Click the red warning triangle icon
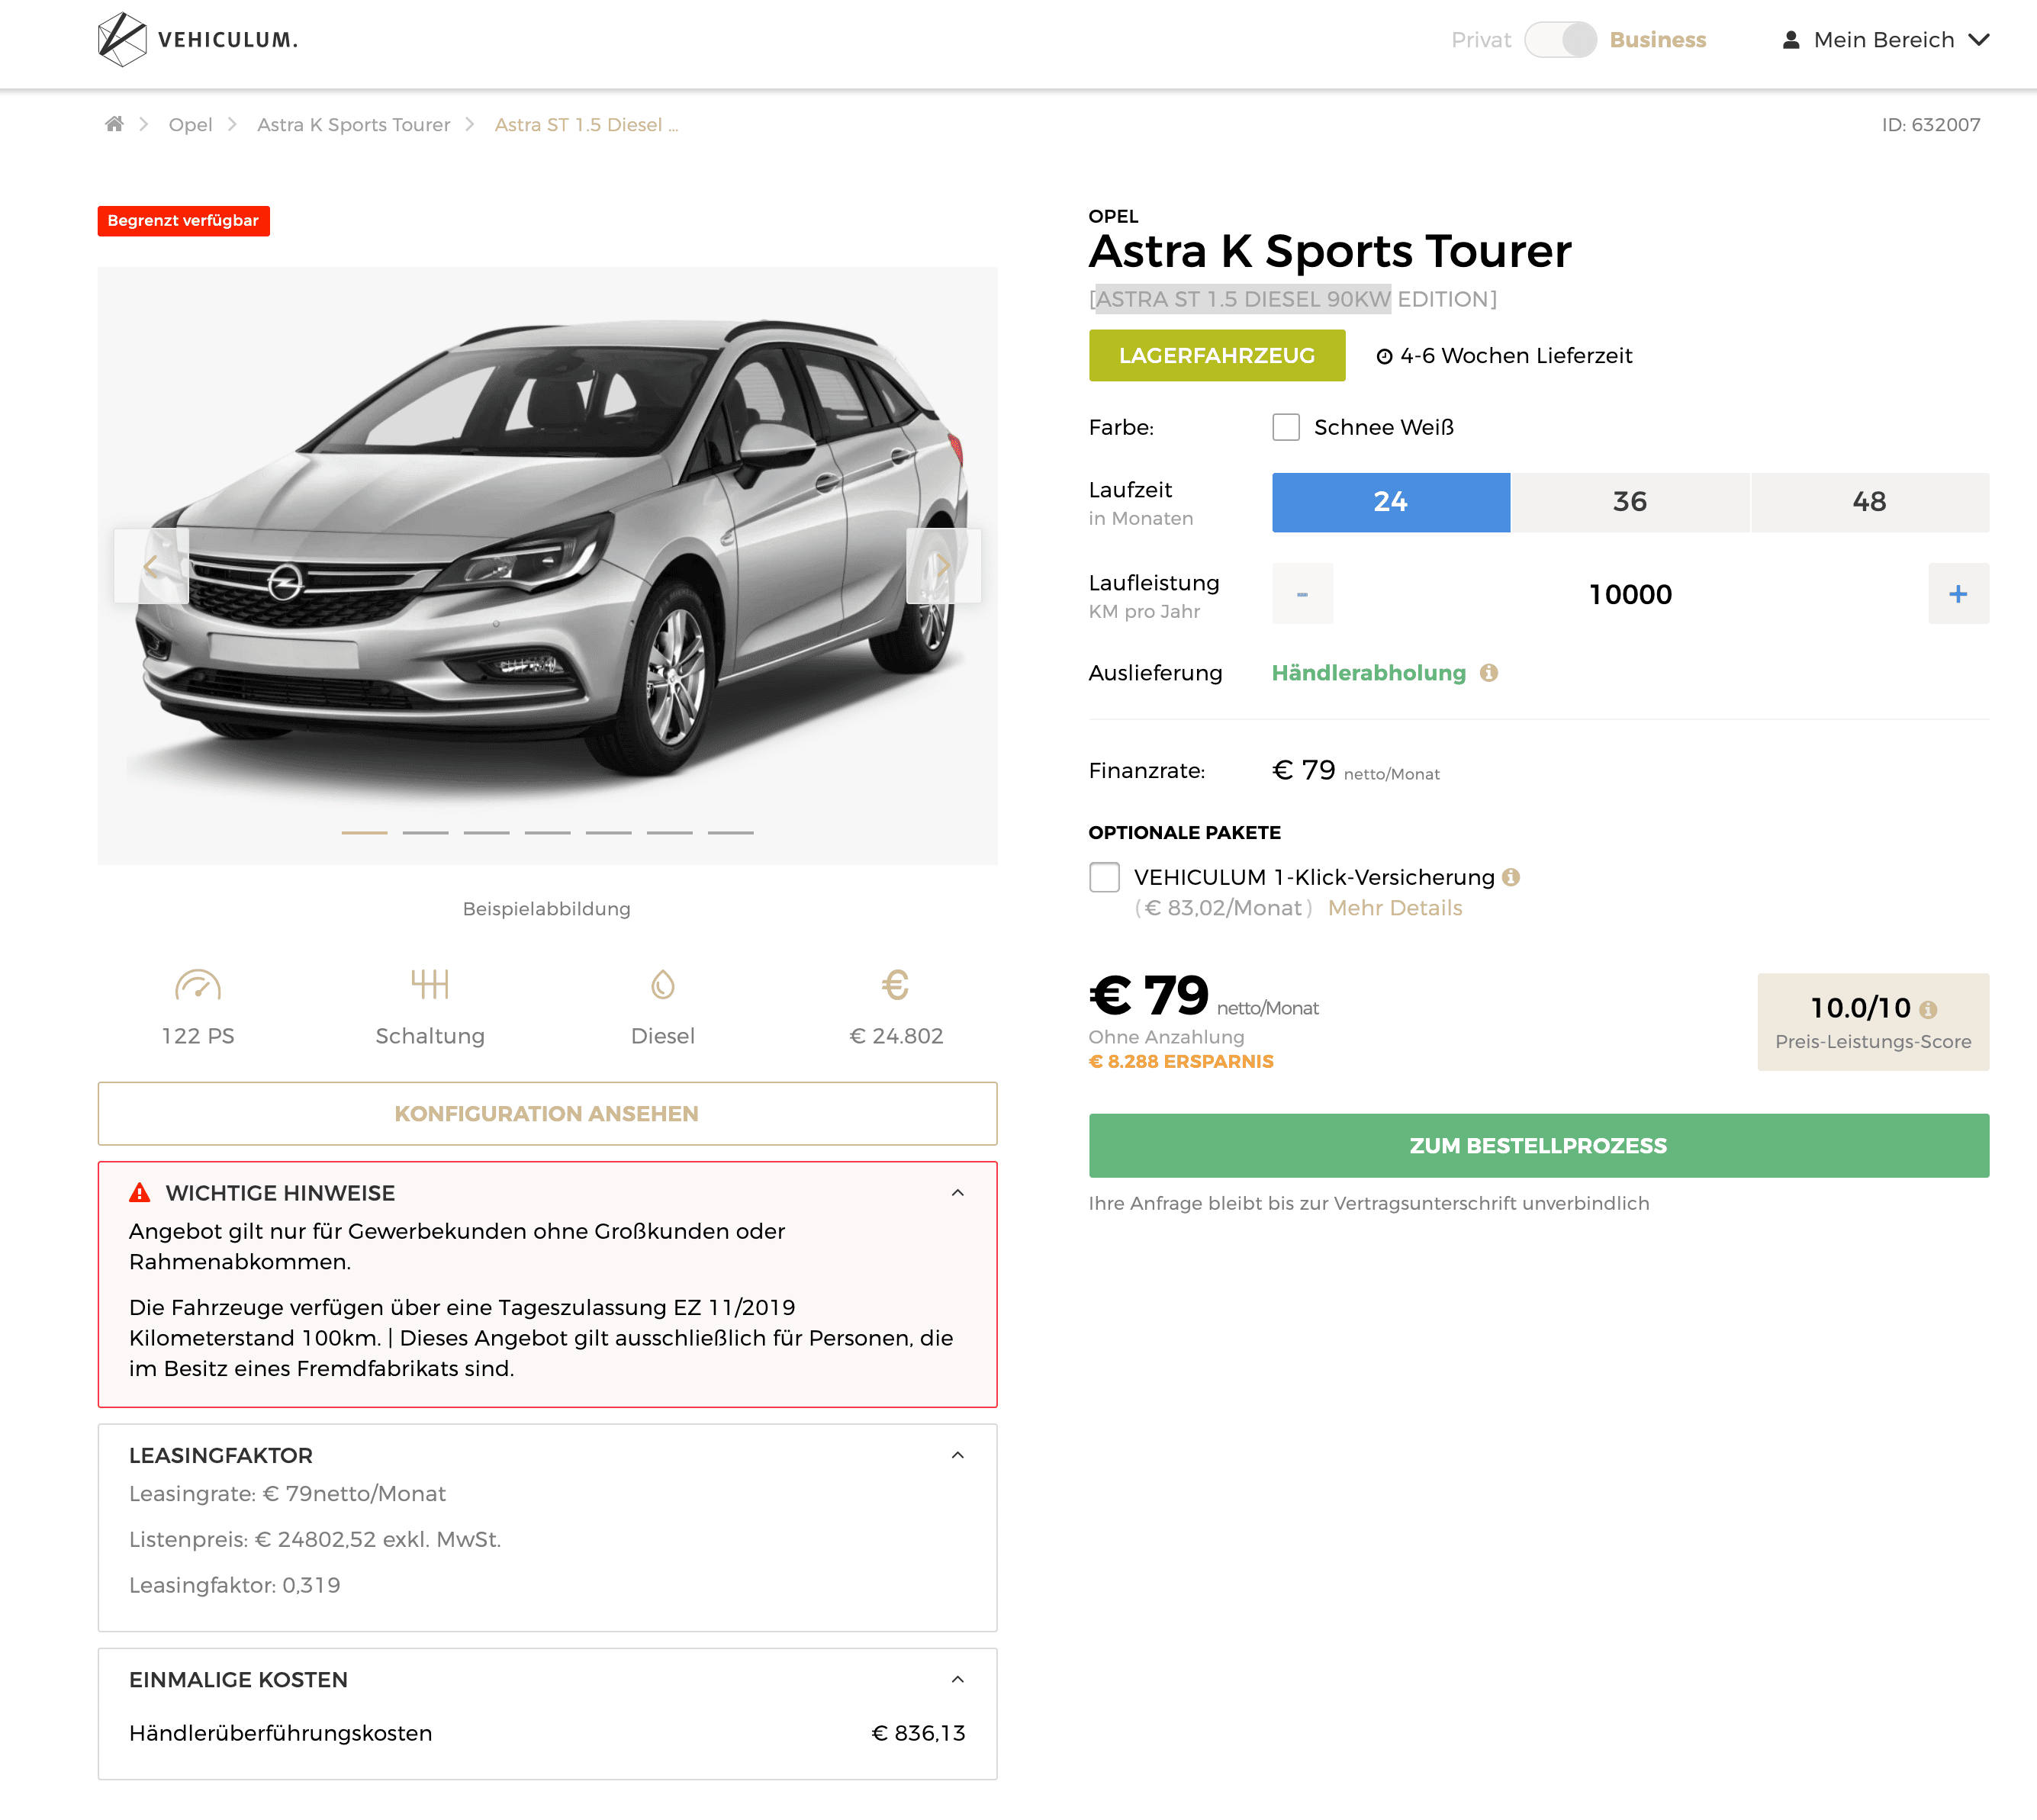 pos(140,1193)
